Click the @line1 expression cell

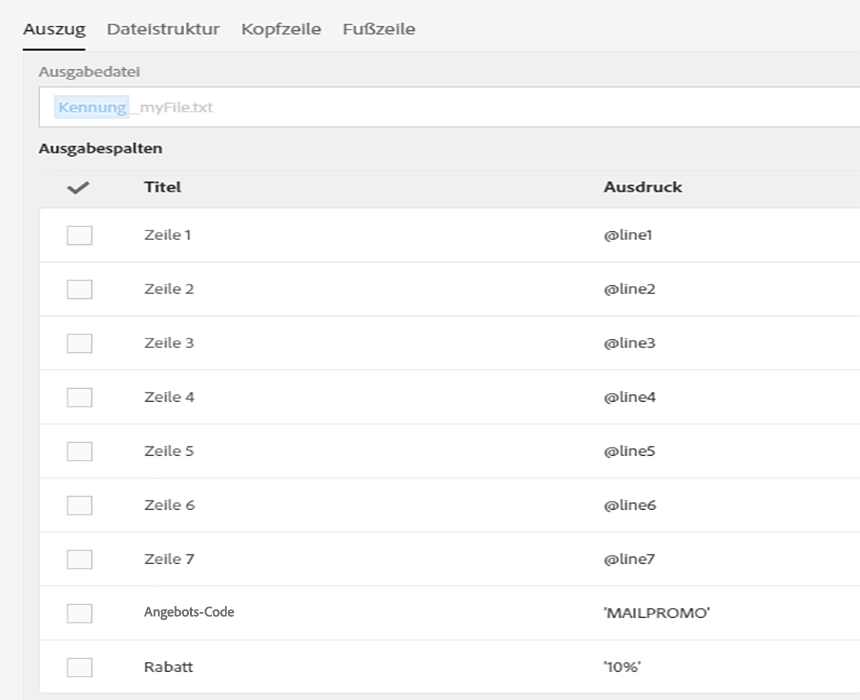click(x=628, y=236)
